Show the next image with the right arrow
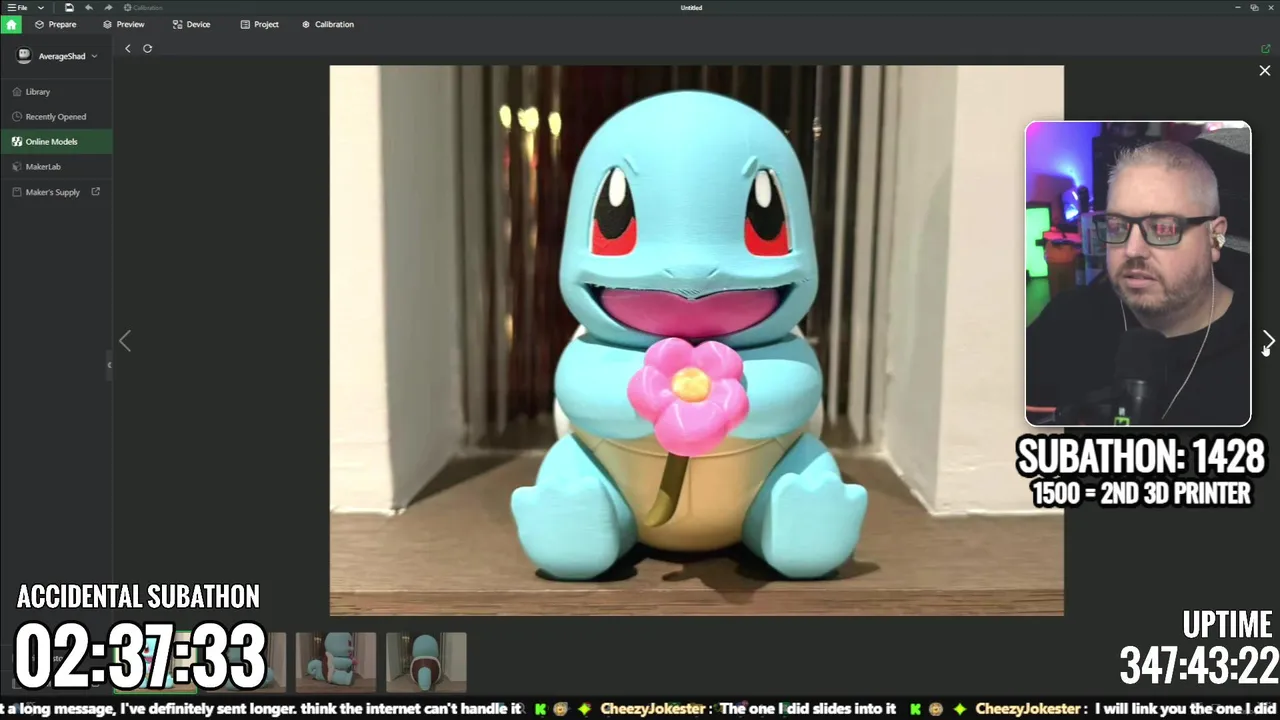This screenshot has width=1280, height=720. [x=1267, y=341]
